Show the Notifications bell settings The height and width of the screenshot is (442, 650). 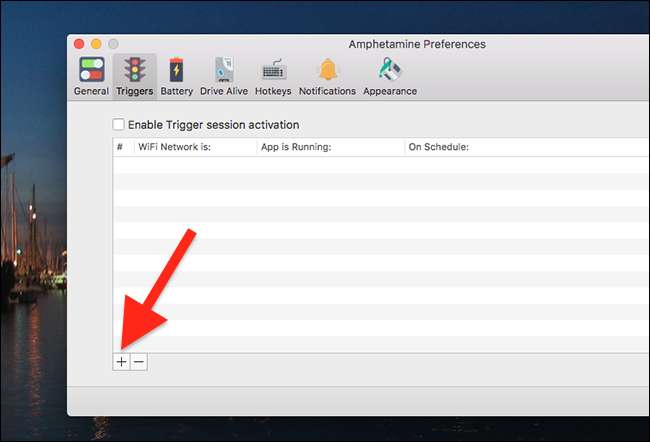(327, 76)
